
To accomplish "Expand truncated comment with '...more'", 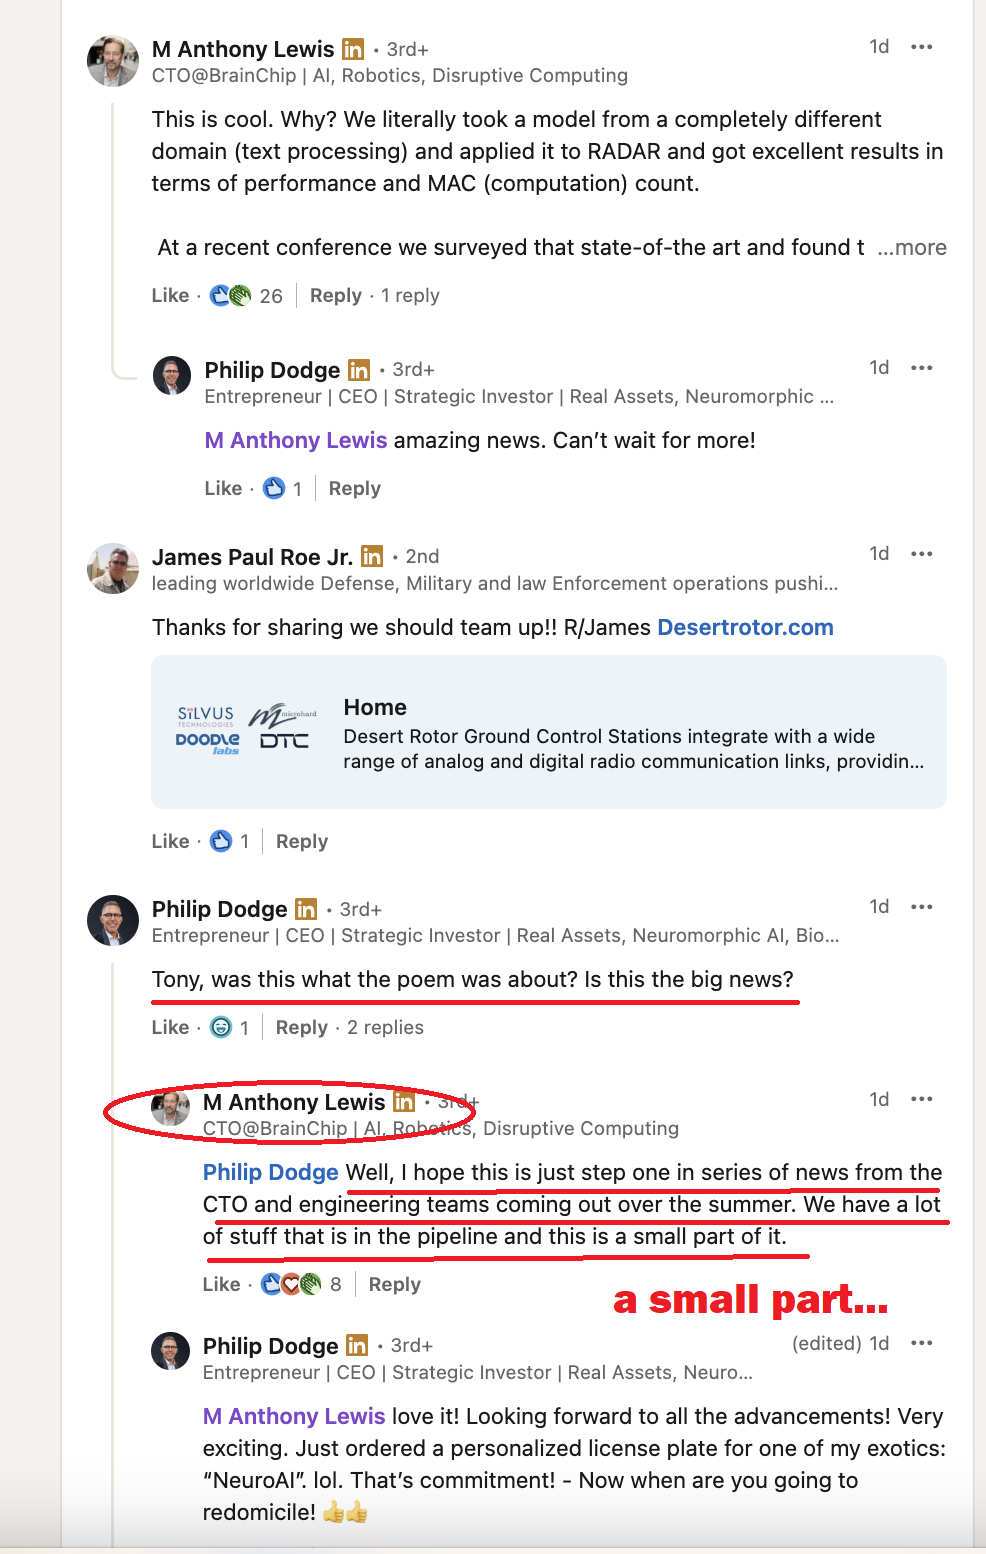I will coord(911,248).
